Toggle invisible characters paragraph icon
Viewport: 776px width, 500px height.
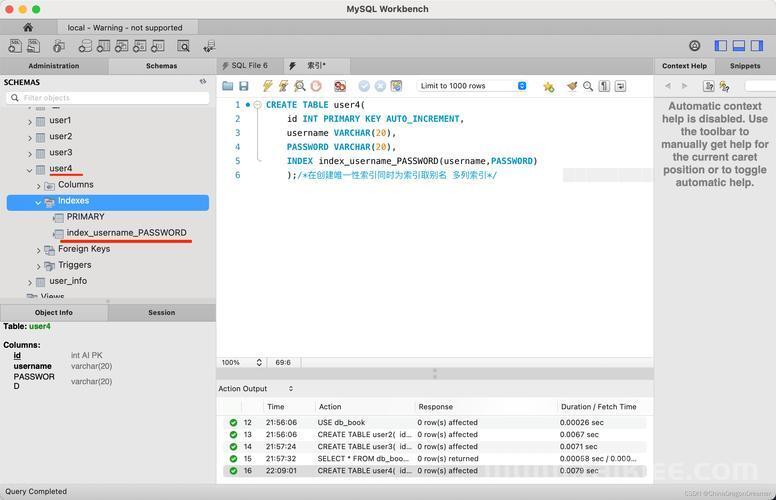click(x=604, y=87)
